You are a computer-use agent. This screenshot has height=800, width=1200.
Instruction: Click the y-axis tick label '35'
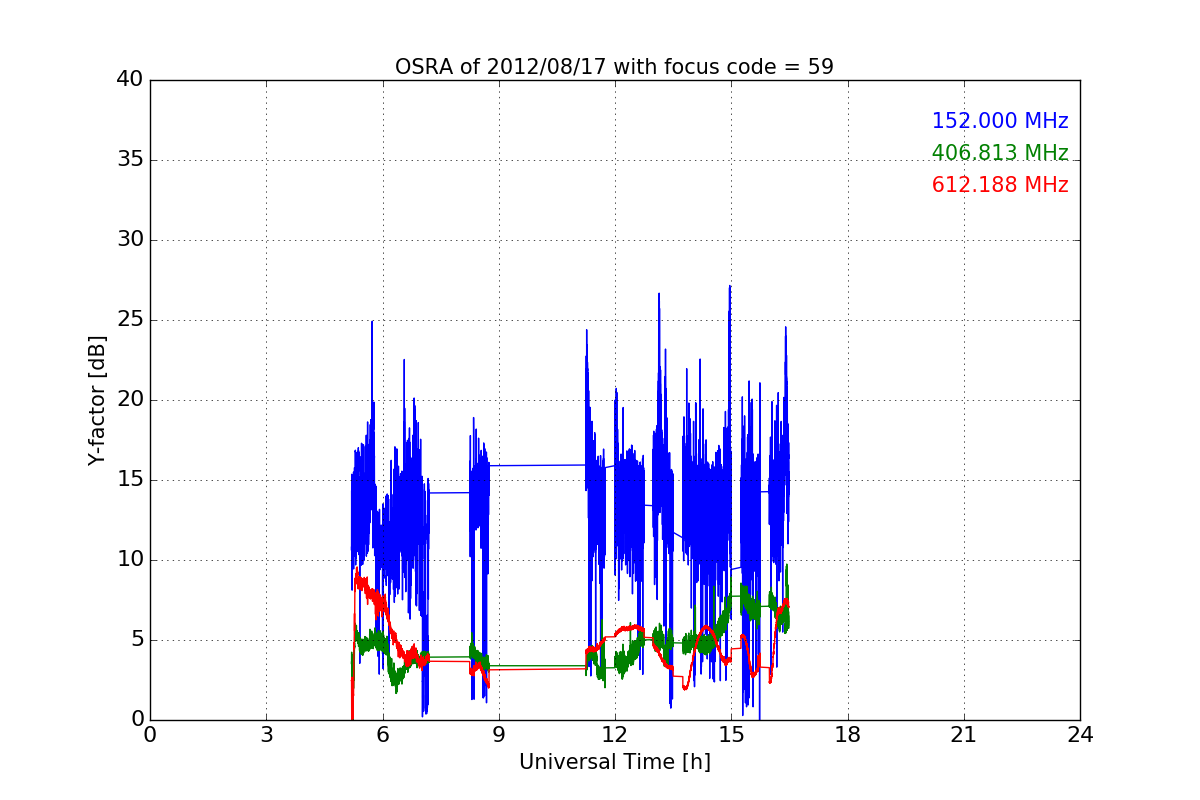129,160
